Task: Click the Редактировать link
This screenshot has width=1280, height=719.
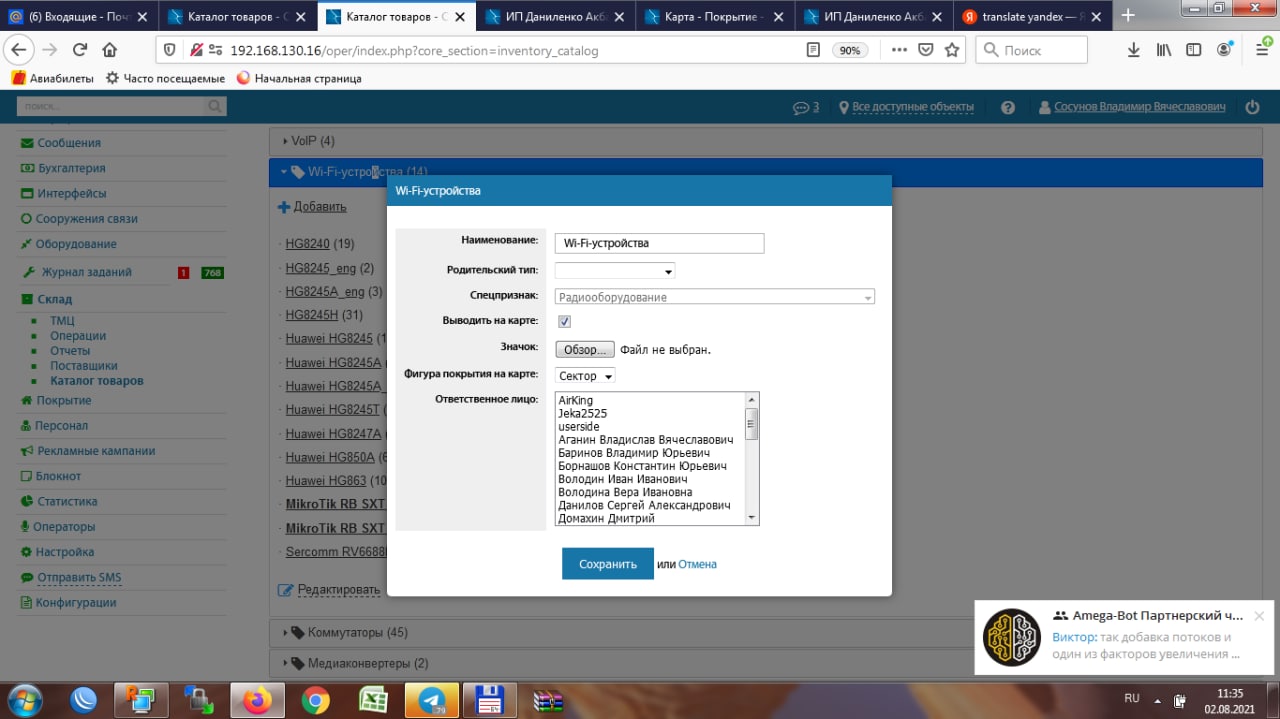Action: coord(339,590)
